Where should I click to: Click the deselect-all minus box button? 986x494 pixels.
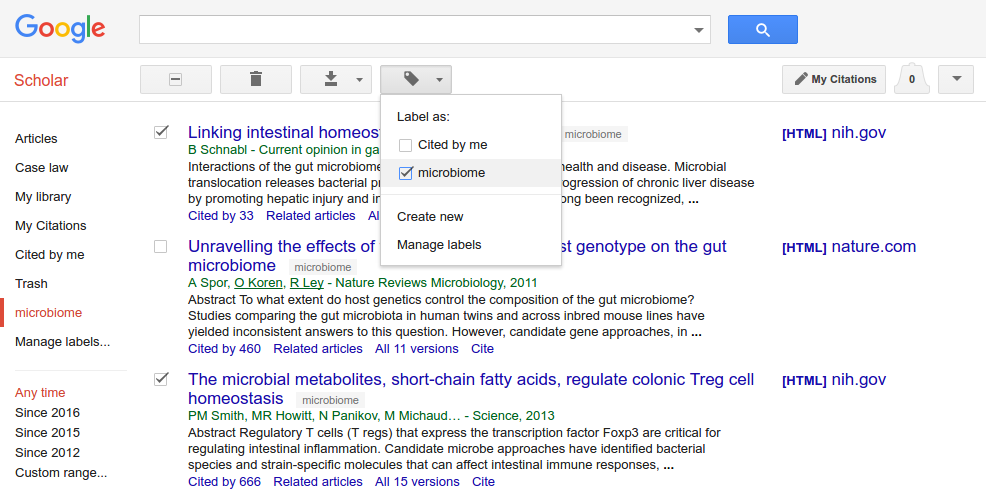(x=176, y=79)
